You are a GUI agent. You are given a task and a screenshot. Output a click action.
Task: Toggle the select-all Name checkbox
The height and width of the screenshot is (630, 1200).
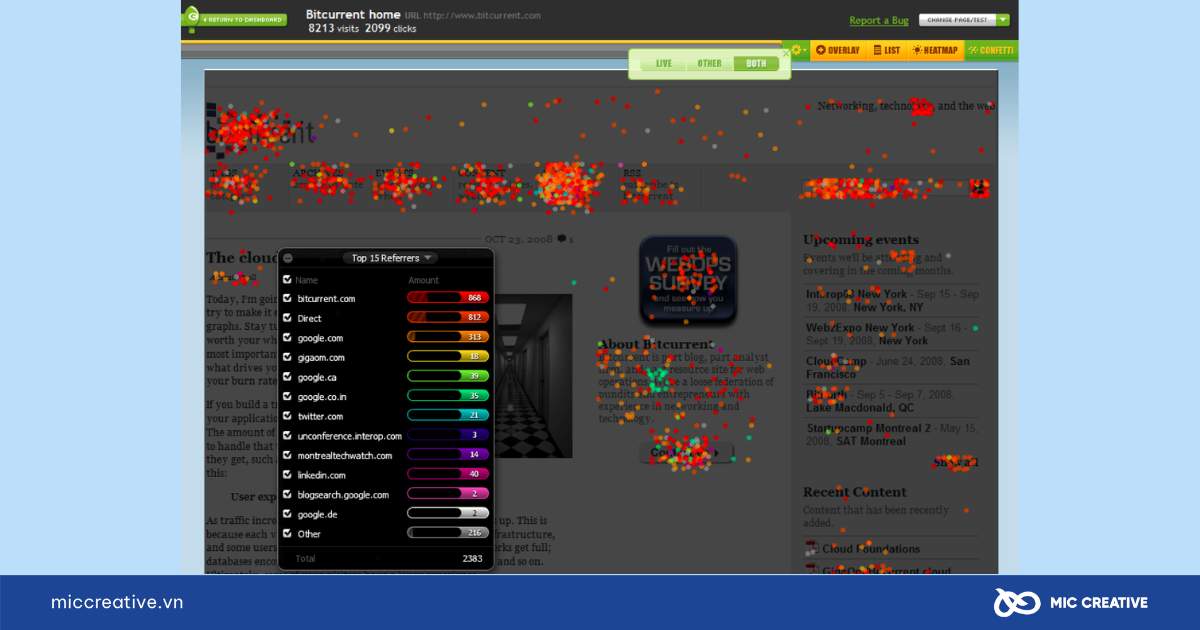[x=288, y=280]
